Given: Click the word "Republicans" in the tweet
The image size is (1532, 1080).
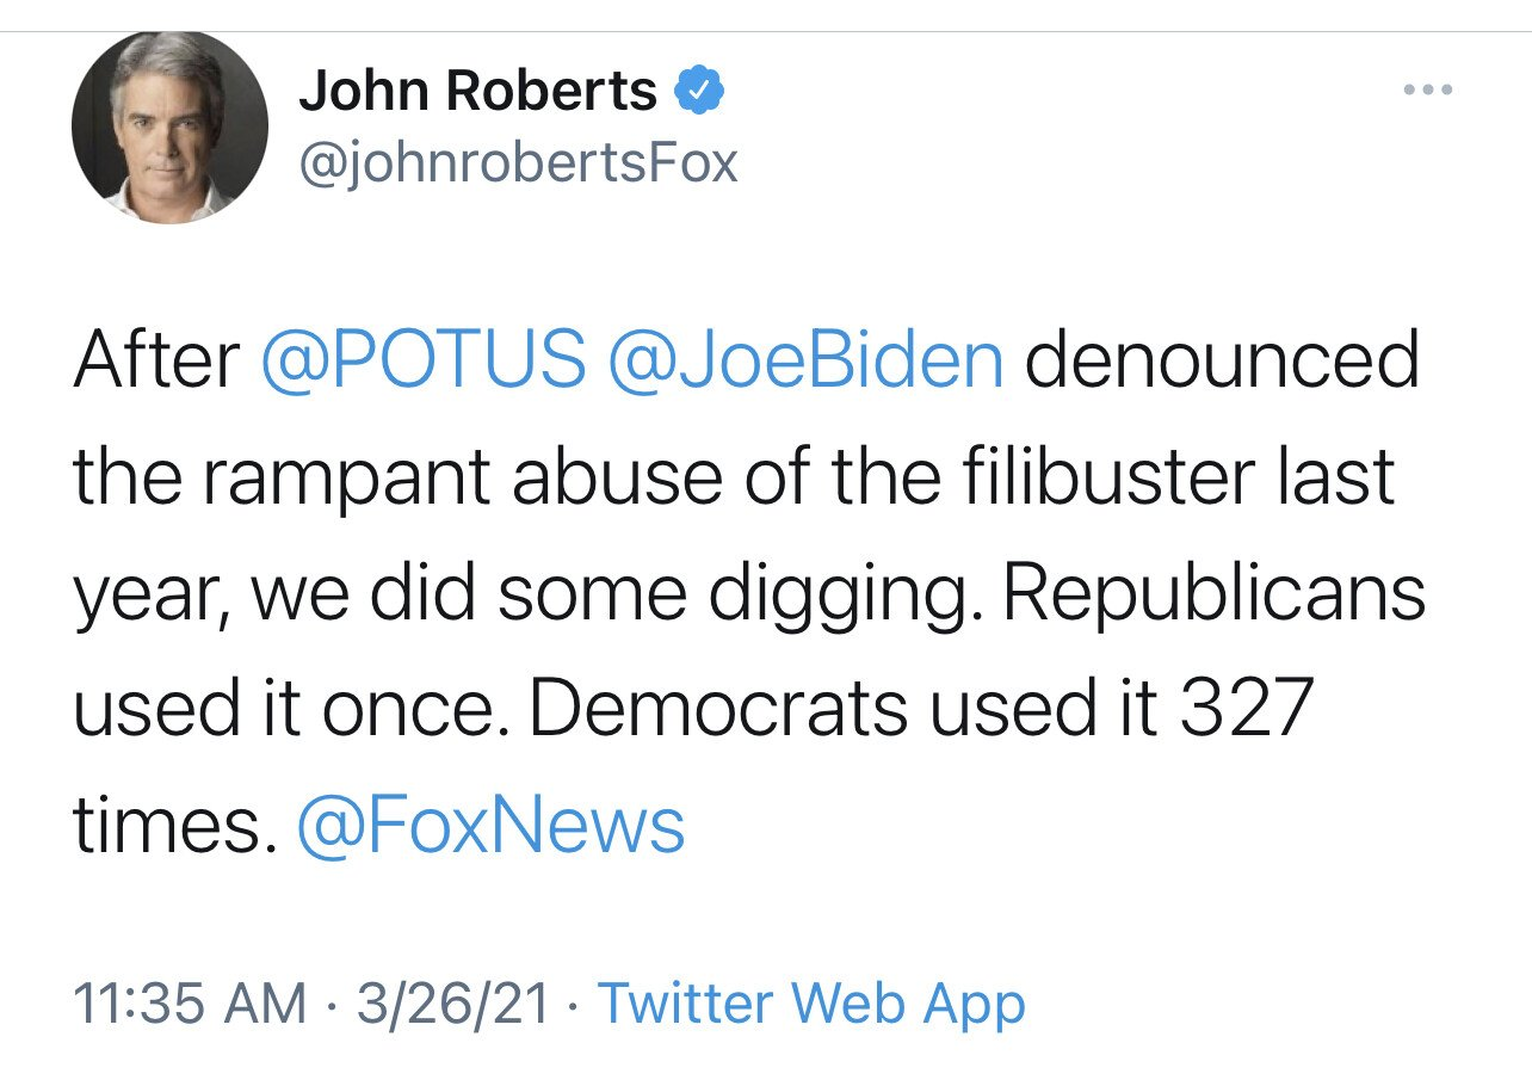Looking at the screenshot, I should point(1213,592).
